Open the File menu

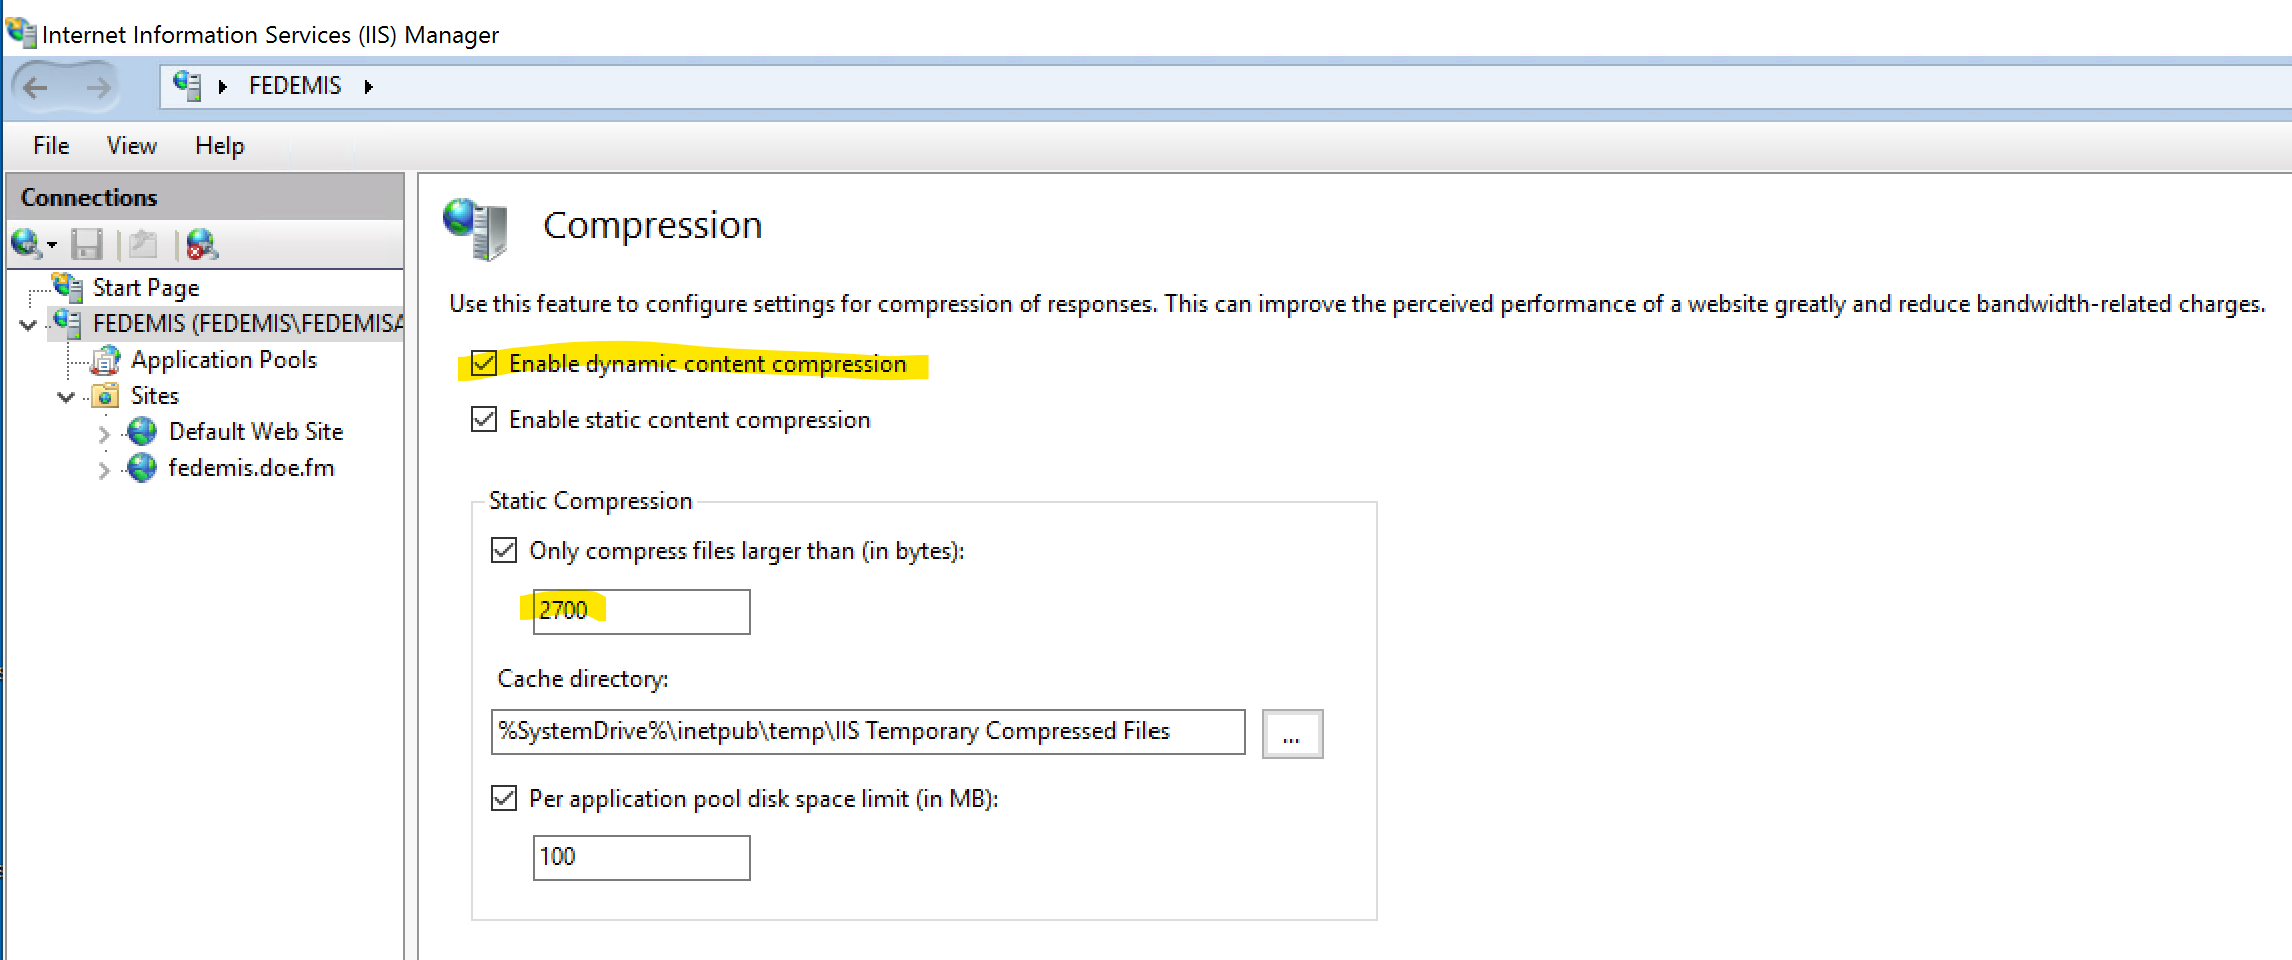(x=51, y=146)
